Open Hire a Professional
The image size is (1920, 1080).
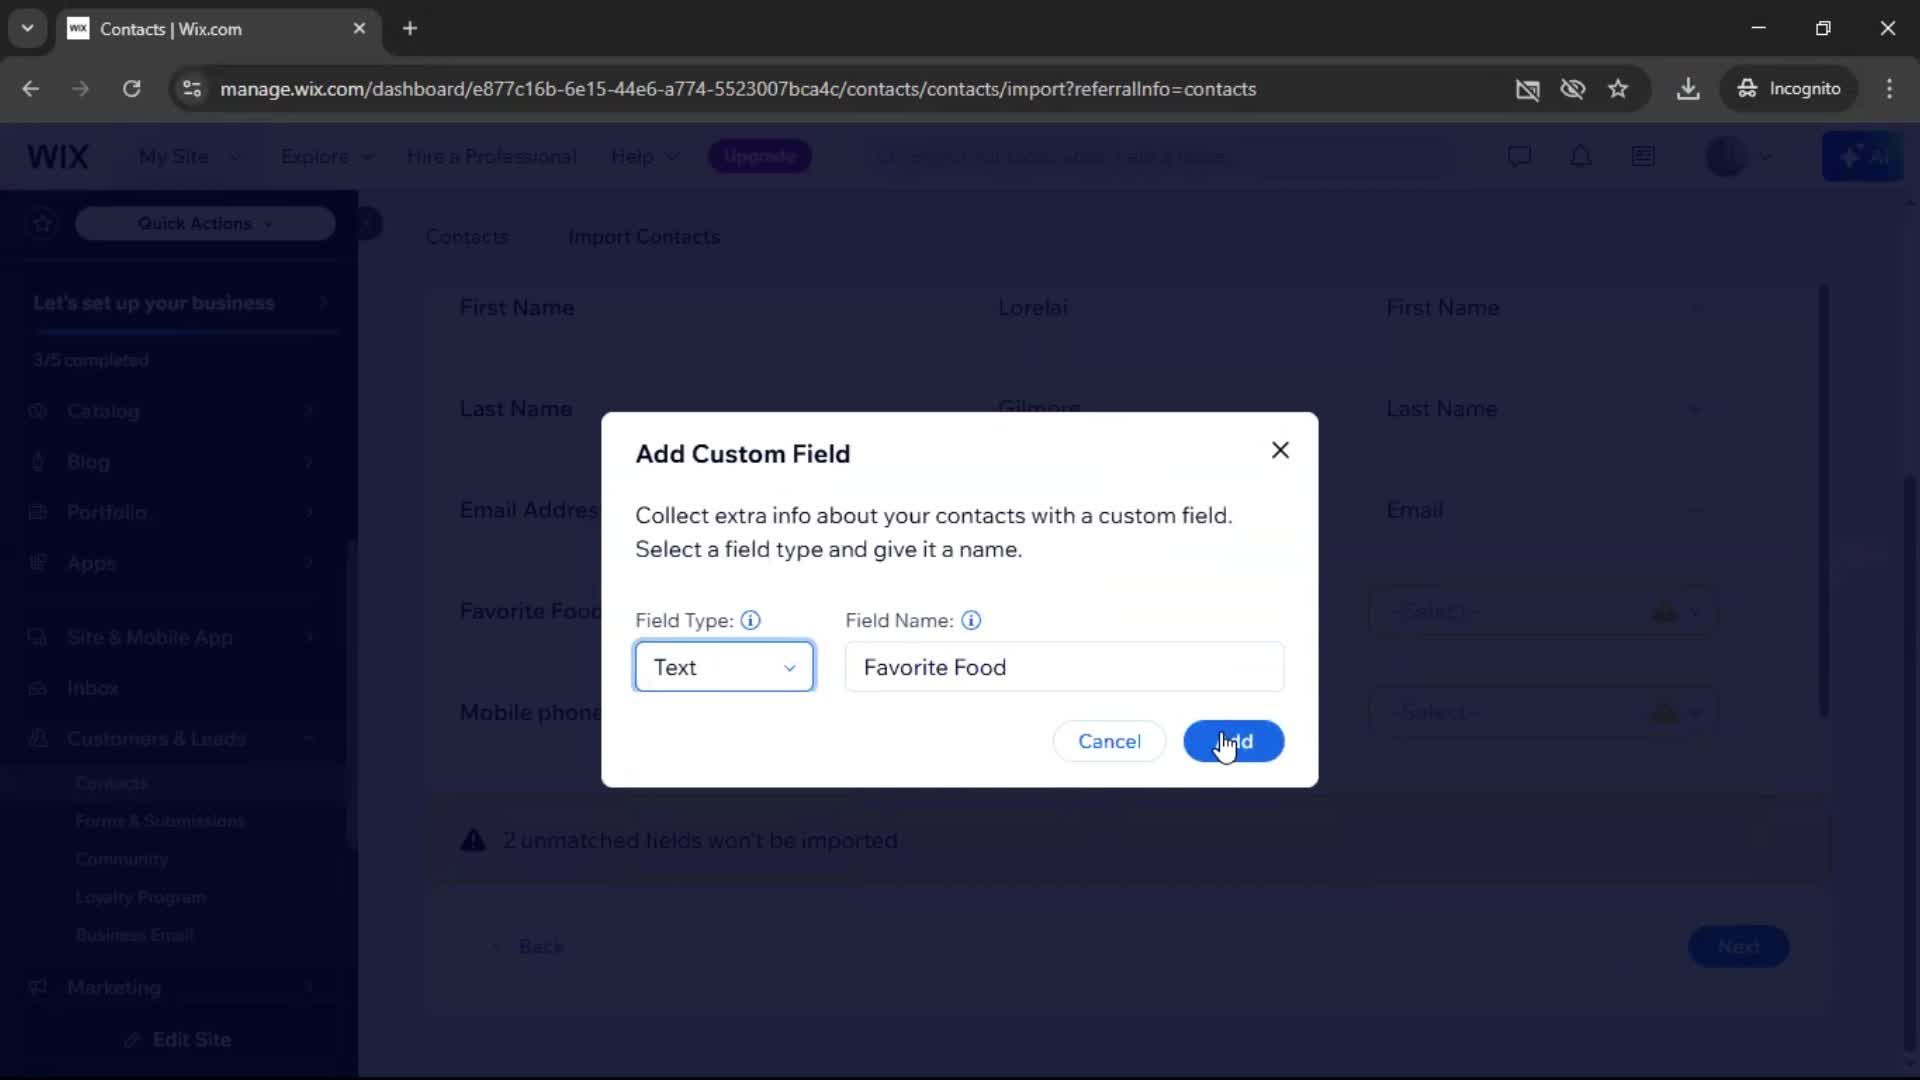click(x=491, y=157)
